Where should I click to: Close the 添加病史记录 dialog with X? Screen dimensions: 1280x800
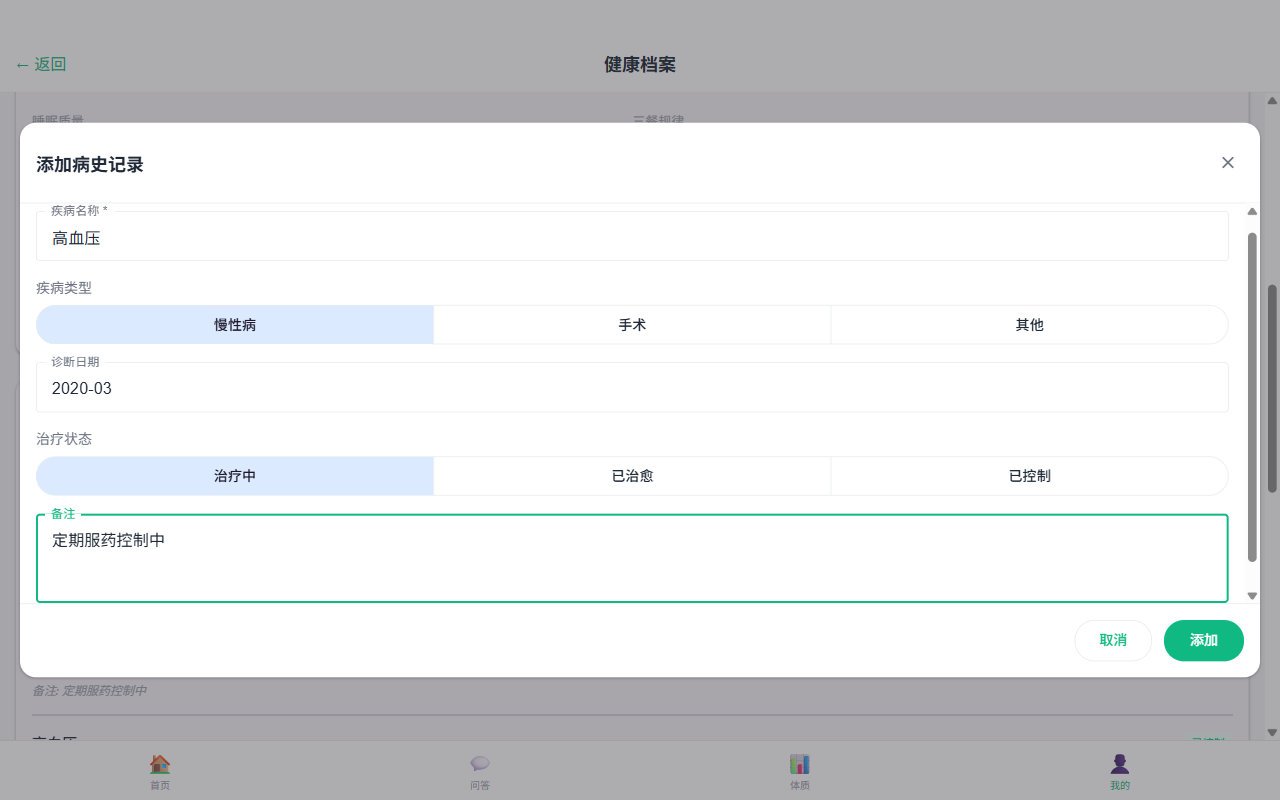point(1228,163)
